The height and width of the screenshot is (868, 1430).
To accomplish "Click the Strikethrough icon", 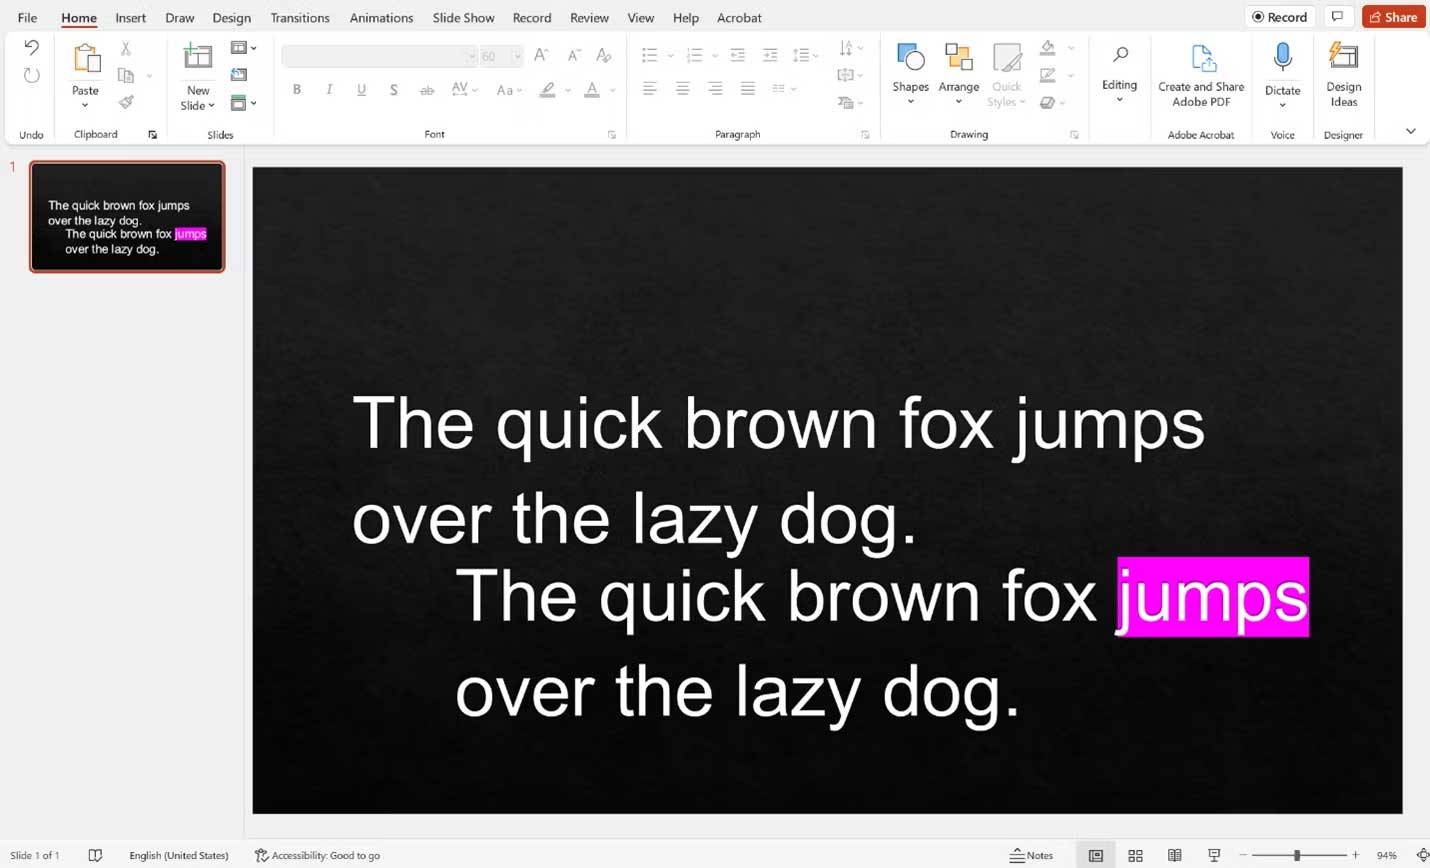I will coord(427,89).
